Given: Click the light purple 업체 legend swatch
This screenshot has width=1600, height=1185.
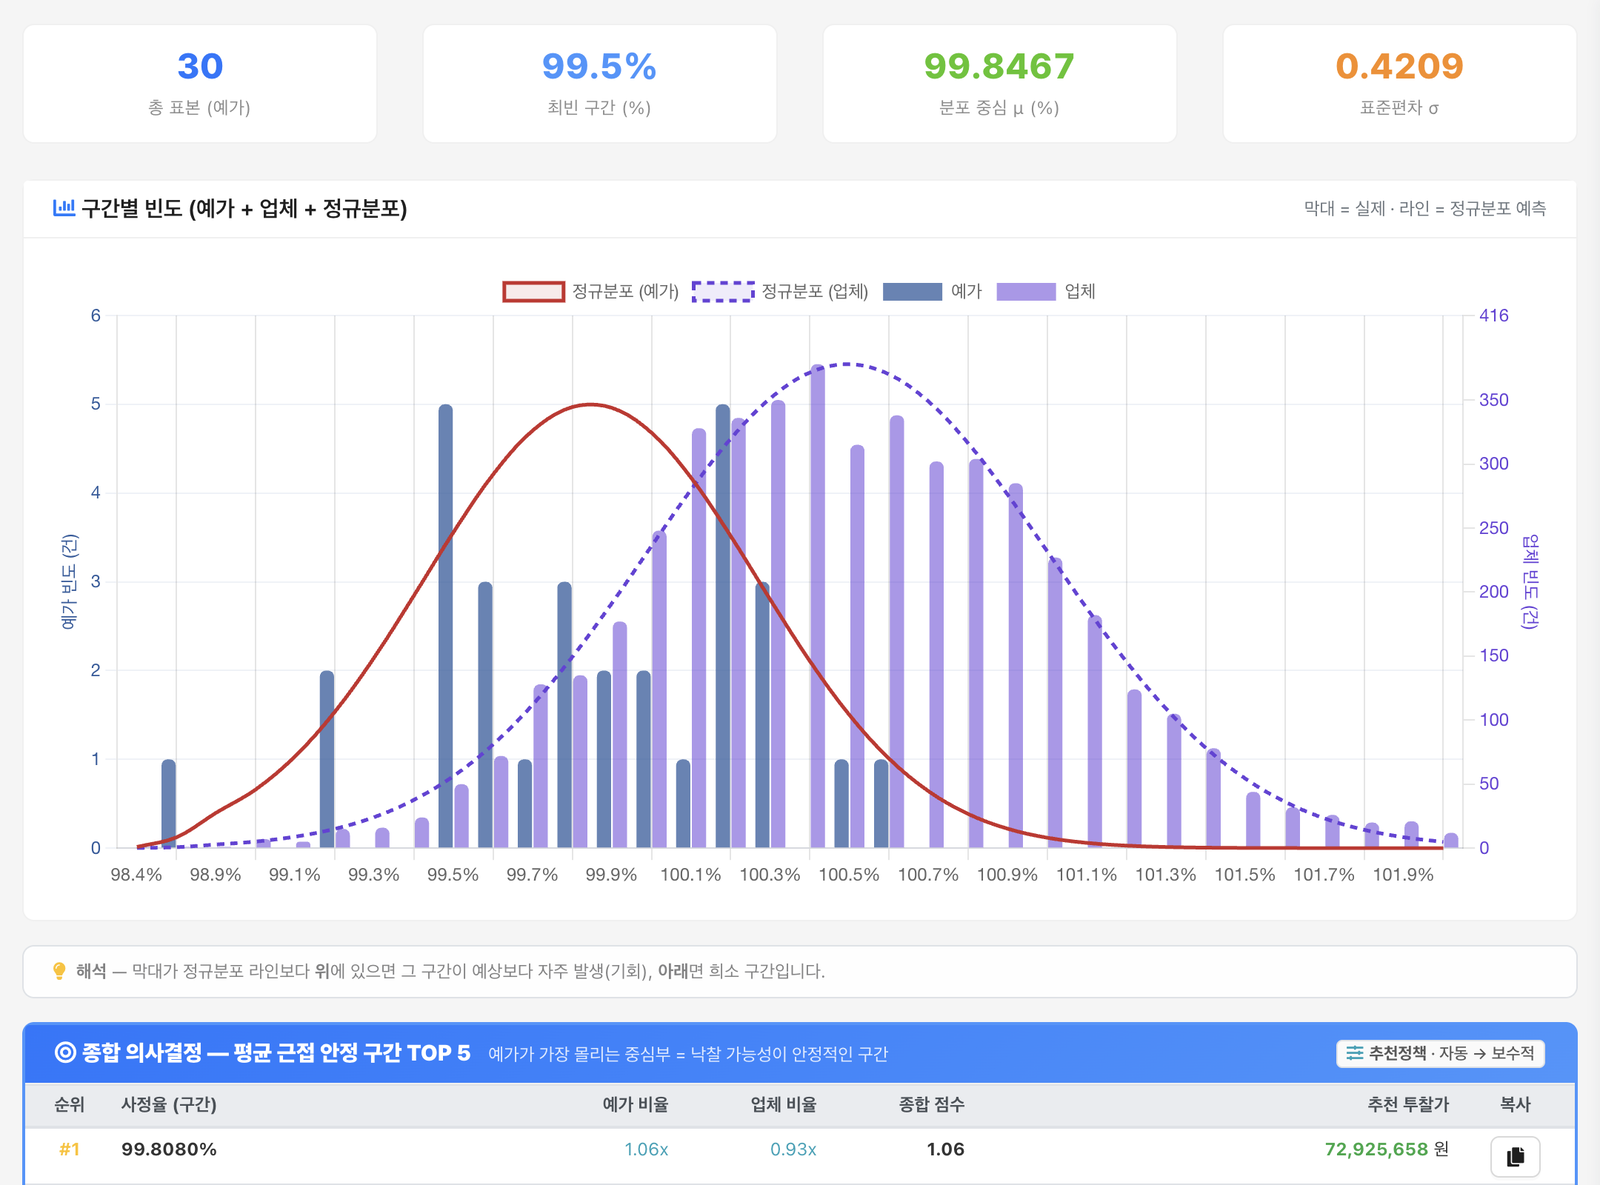Looking at the screenshot, I should [x=1026, y=291].
